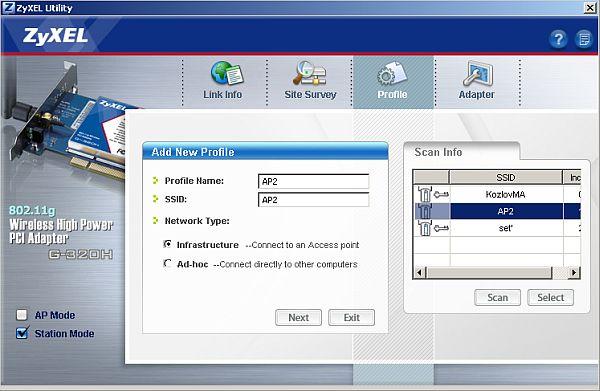This screenshot has width=600, height=391.
Task: Switch to the Adapter tab label
Action: pos(476,94)
